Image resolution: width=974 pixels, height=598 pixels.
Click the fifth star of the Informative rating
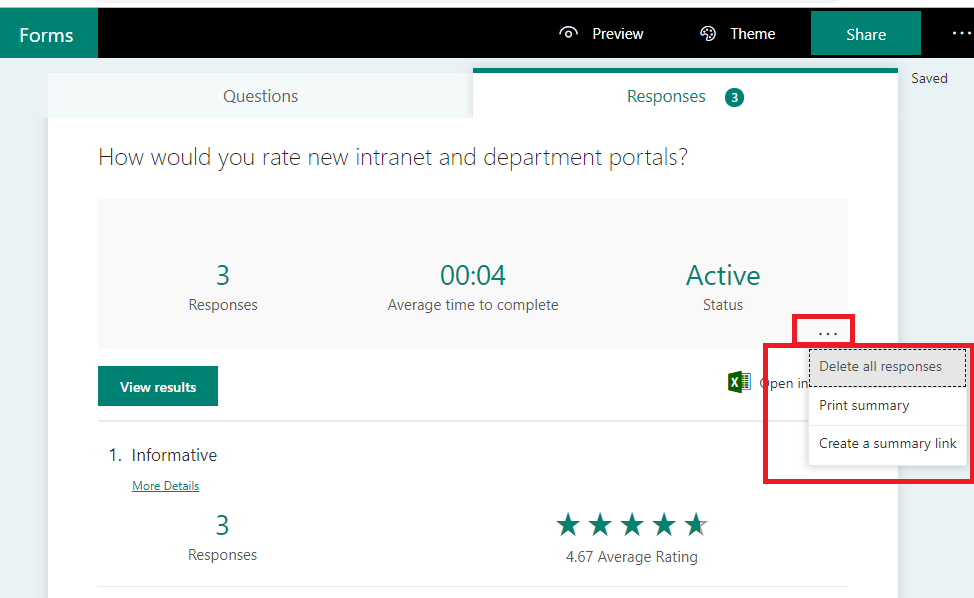(x=696, y=523)
